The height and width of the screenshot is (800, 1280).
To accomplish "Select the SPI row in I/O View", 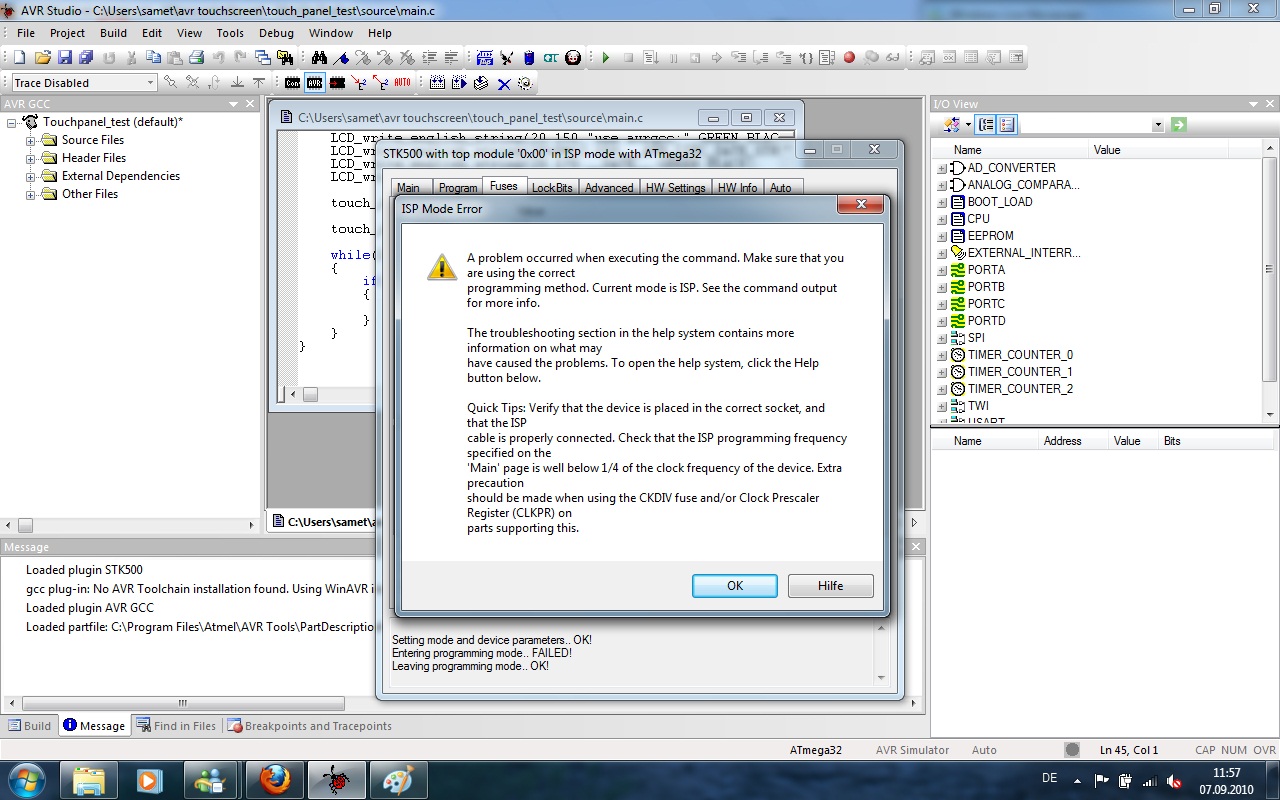I will [x=976, y=338].
